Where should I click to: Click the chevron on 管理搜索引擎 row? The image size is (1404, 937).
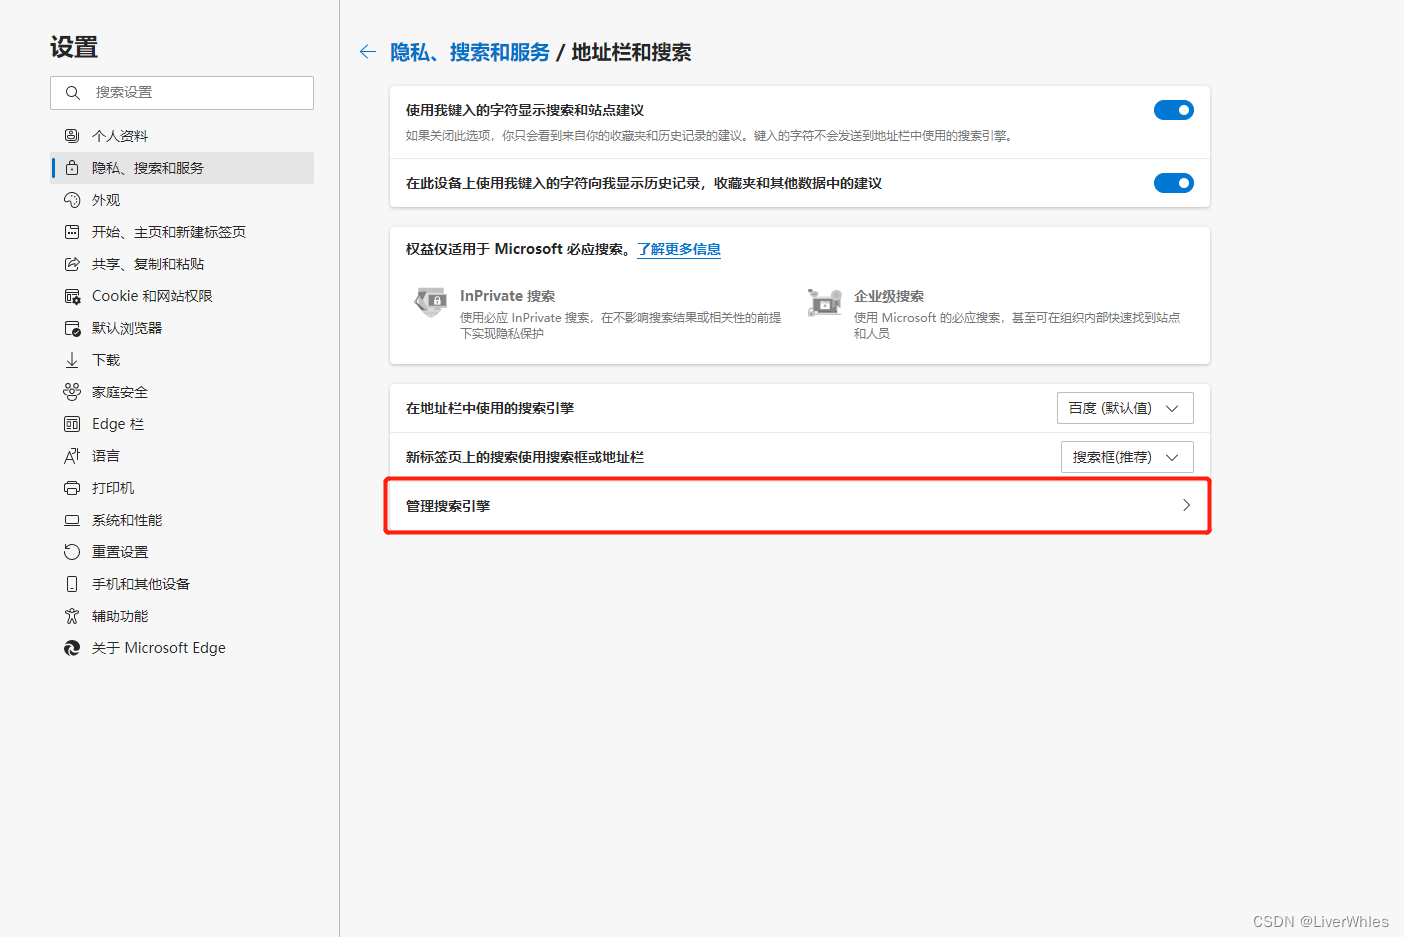[1186, 505]
